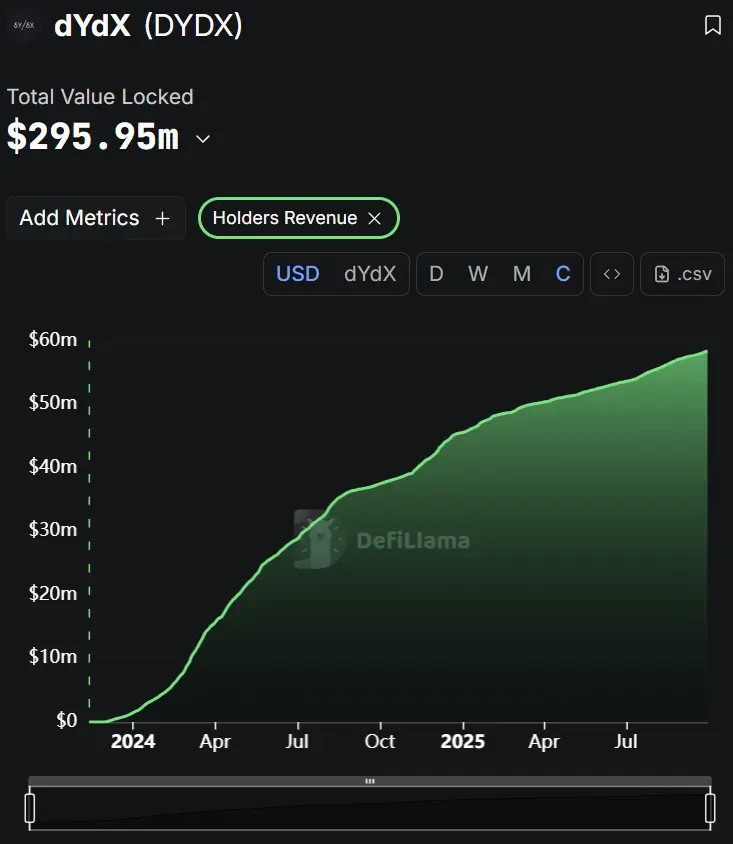Click the $295.95m TVL value
The height and width of the screenshot is (844, 733).
click(x=93, y=137)
